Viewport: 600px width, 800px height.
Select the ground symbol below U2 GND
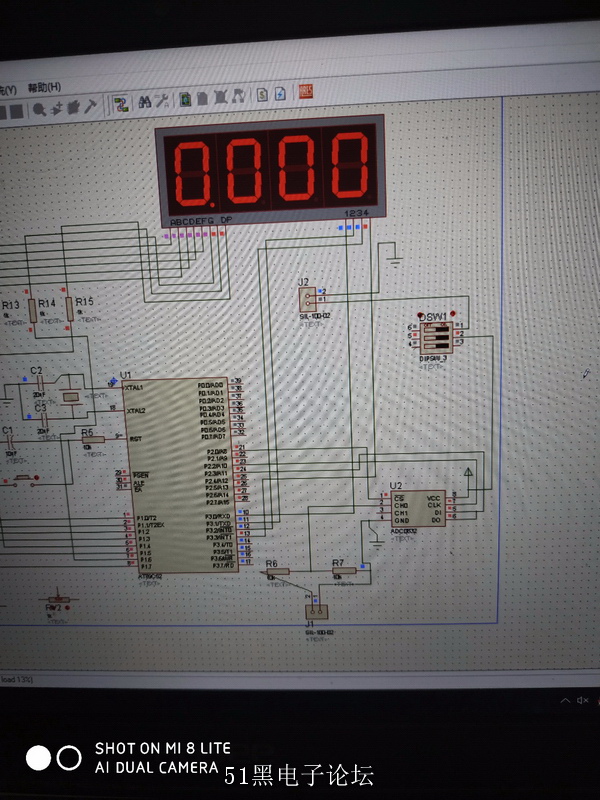[x=377, y=543]
